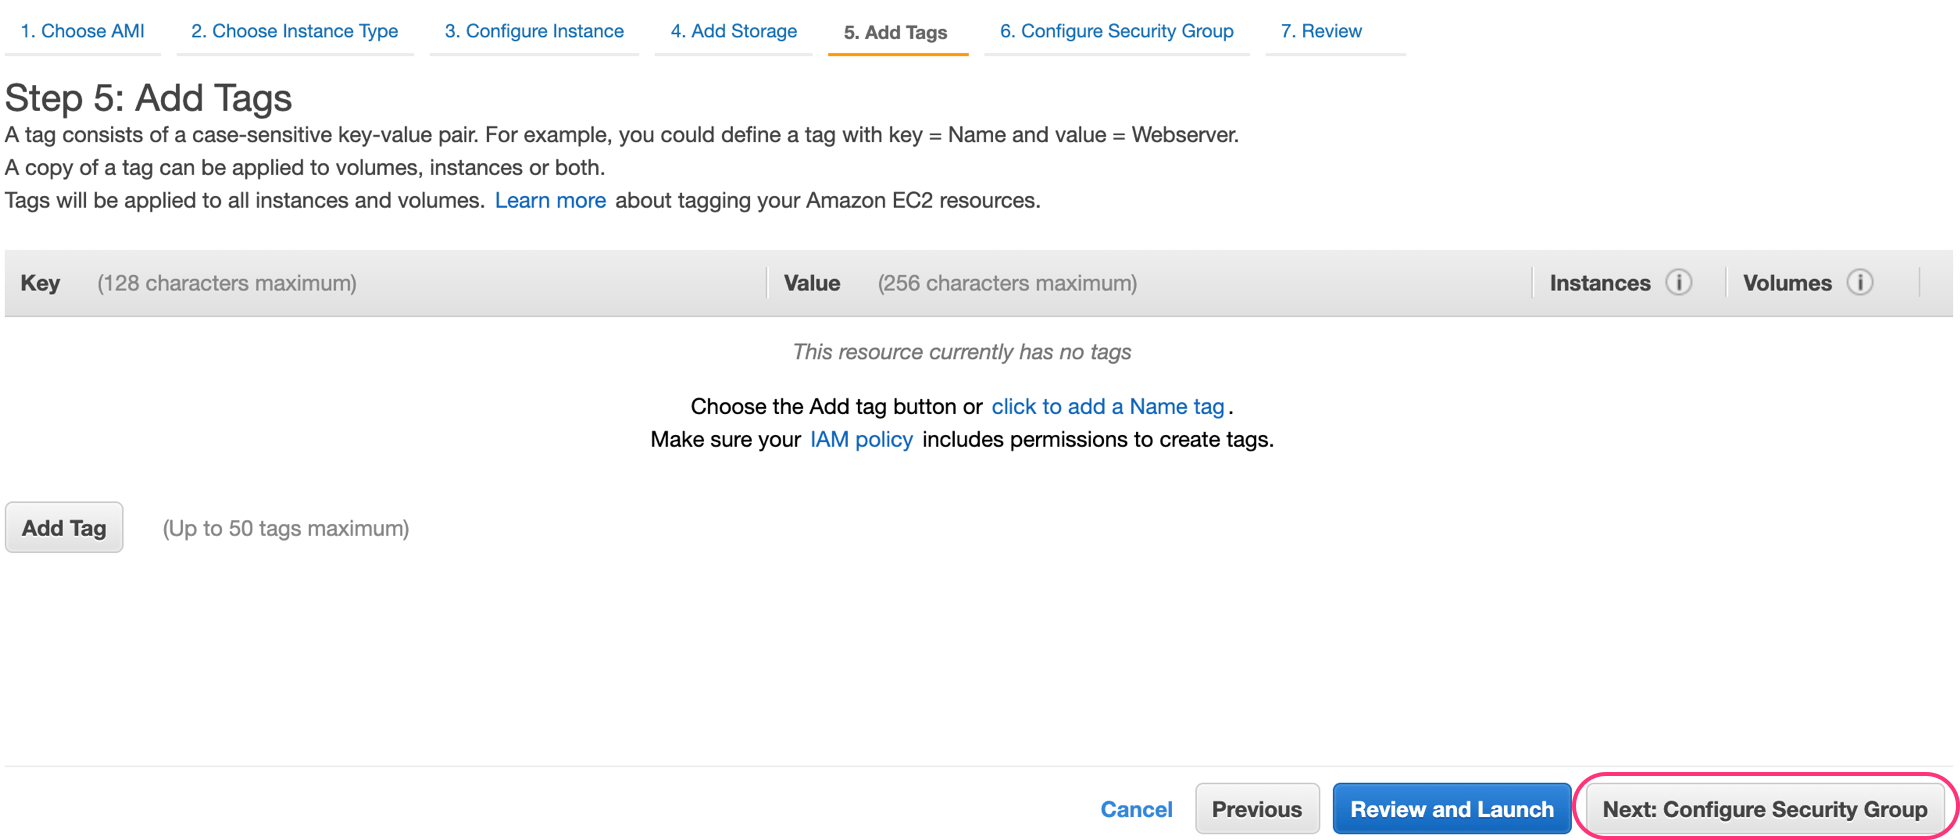Click Review and Launch button

1451,809
